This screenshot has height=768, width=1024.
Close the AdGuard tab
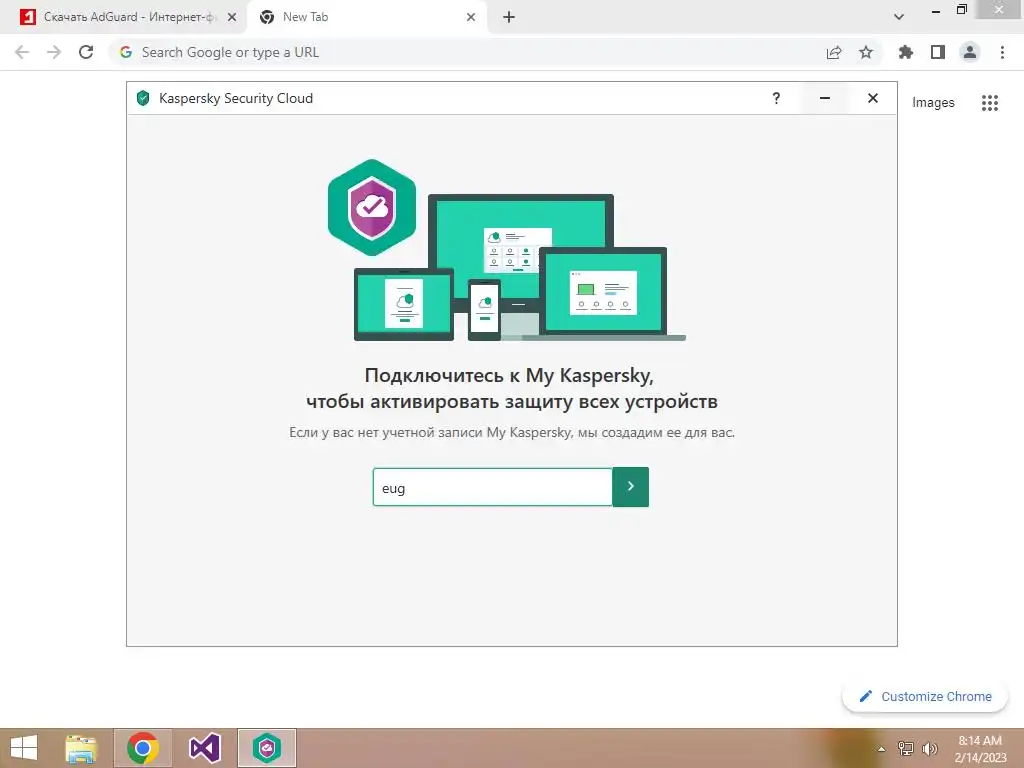pos(232,18)
